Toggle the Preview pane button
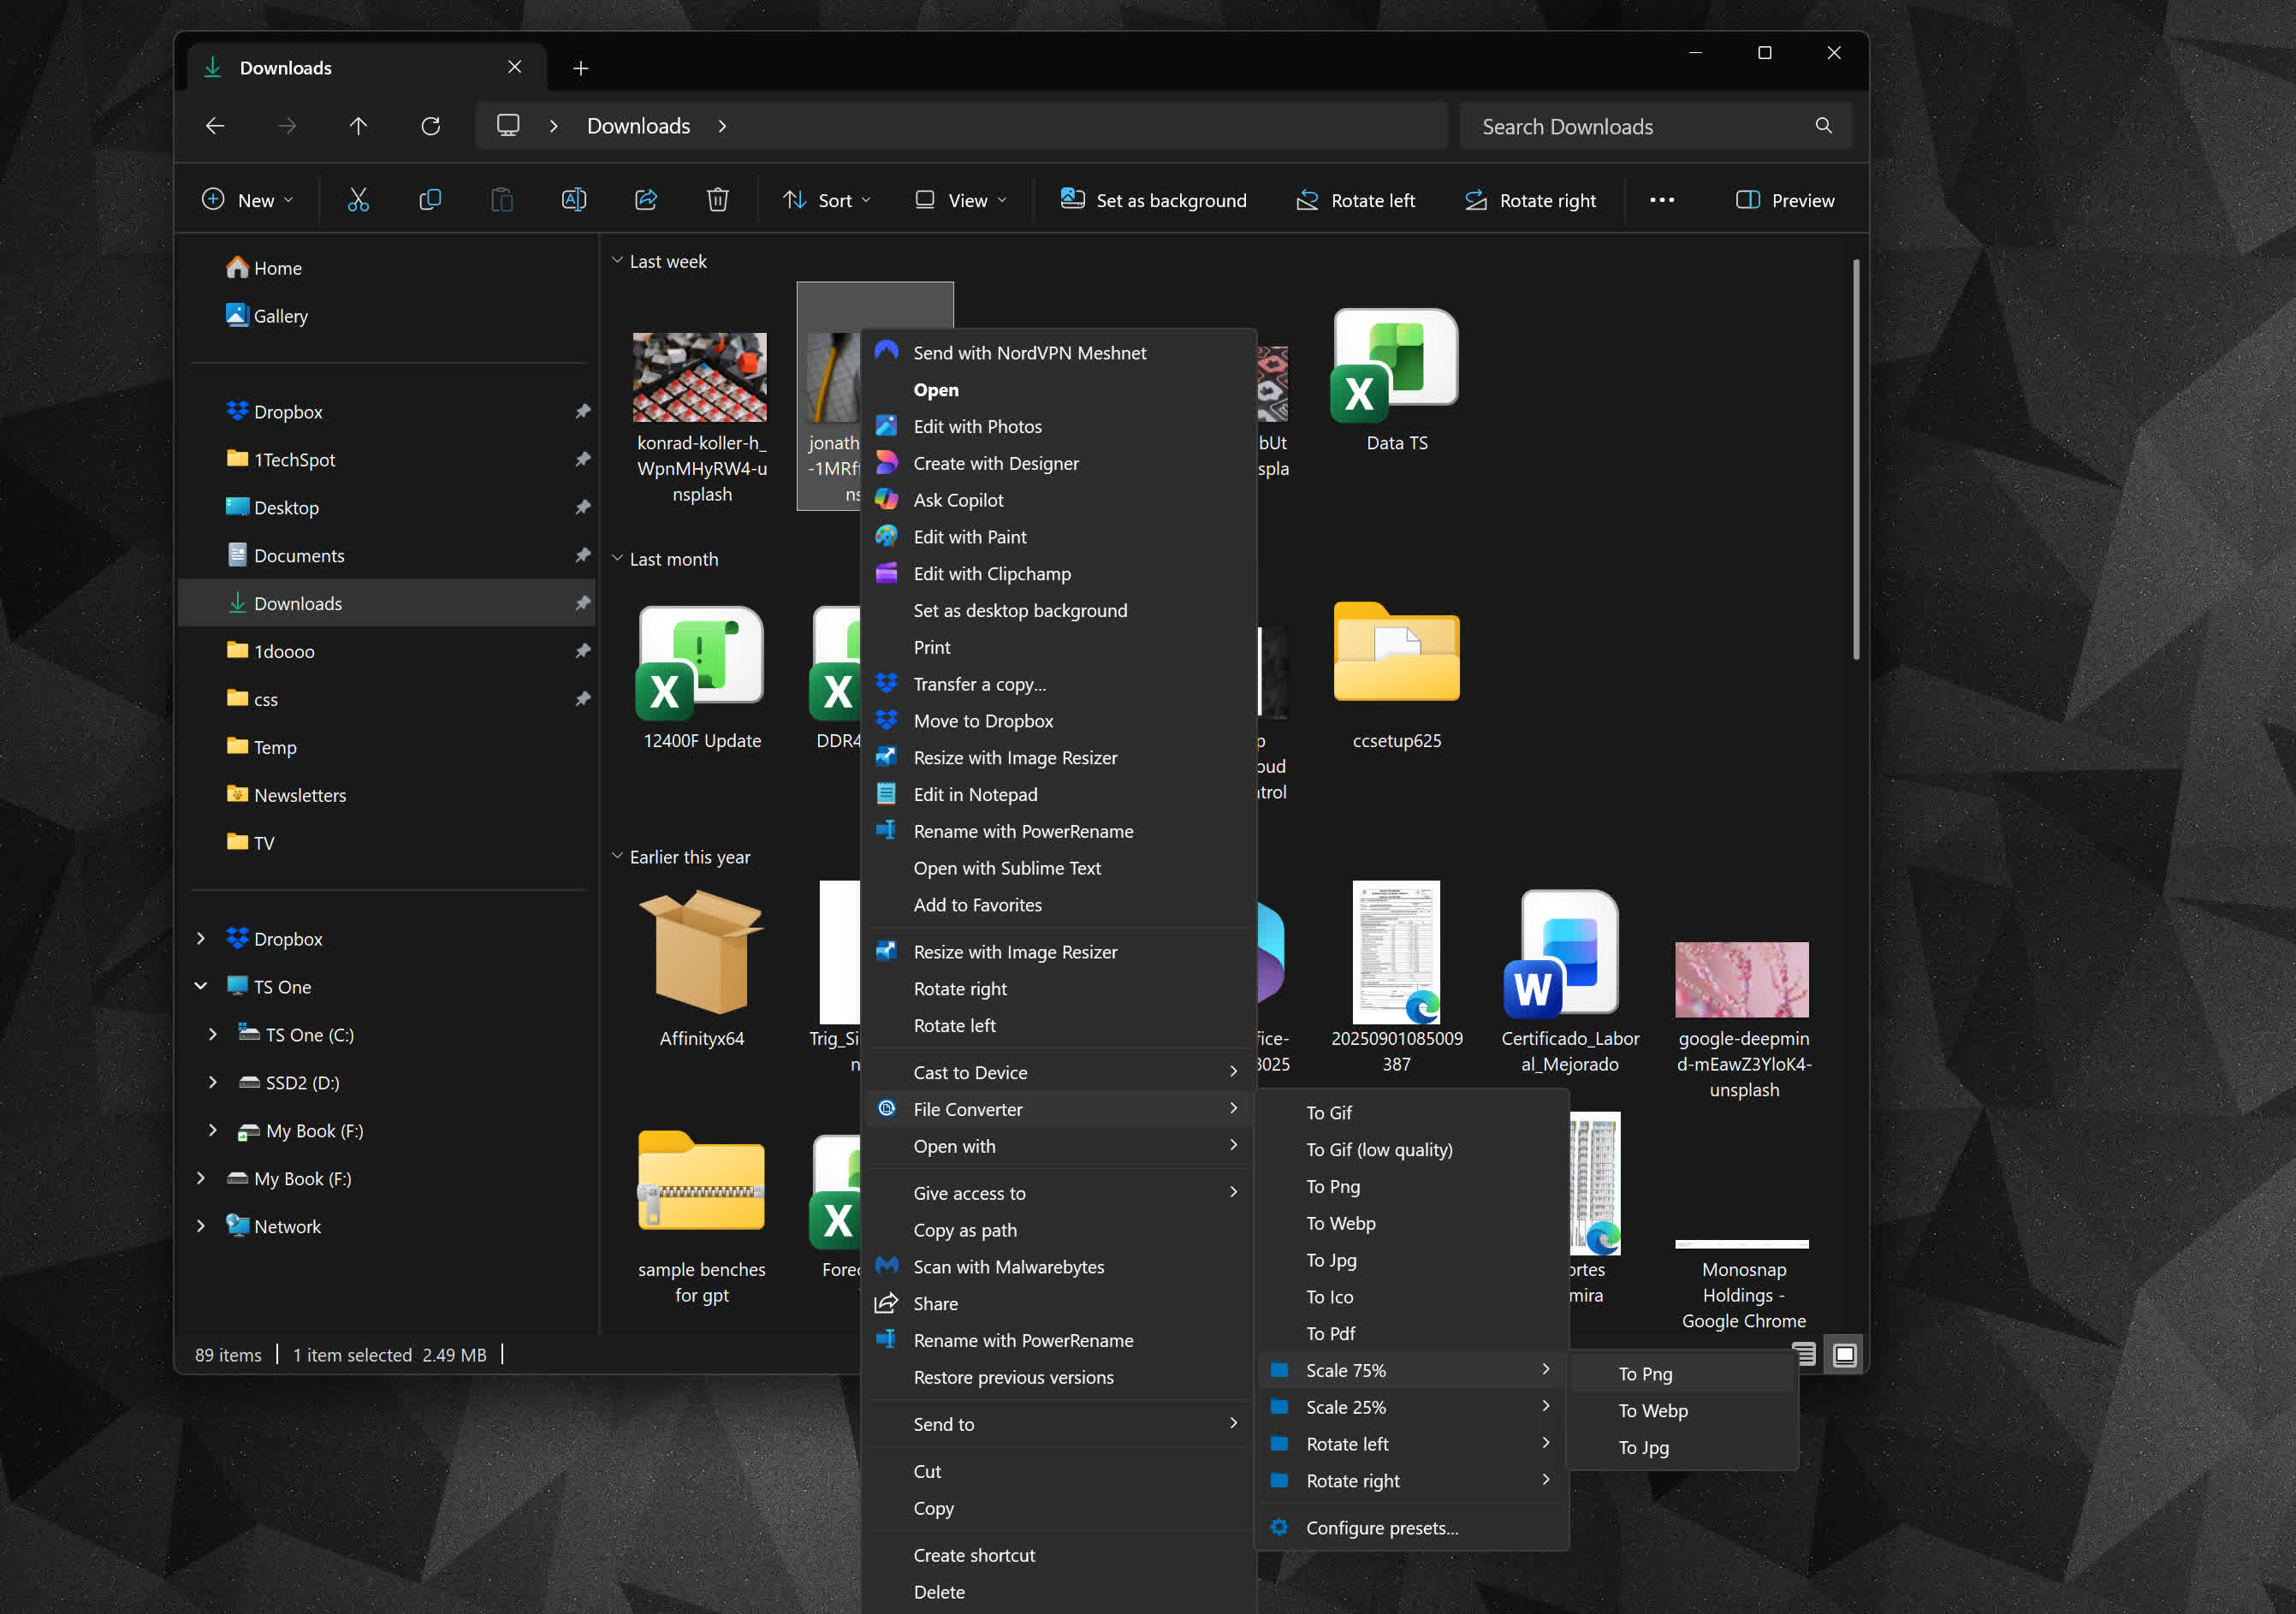 click(1785, 200)
